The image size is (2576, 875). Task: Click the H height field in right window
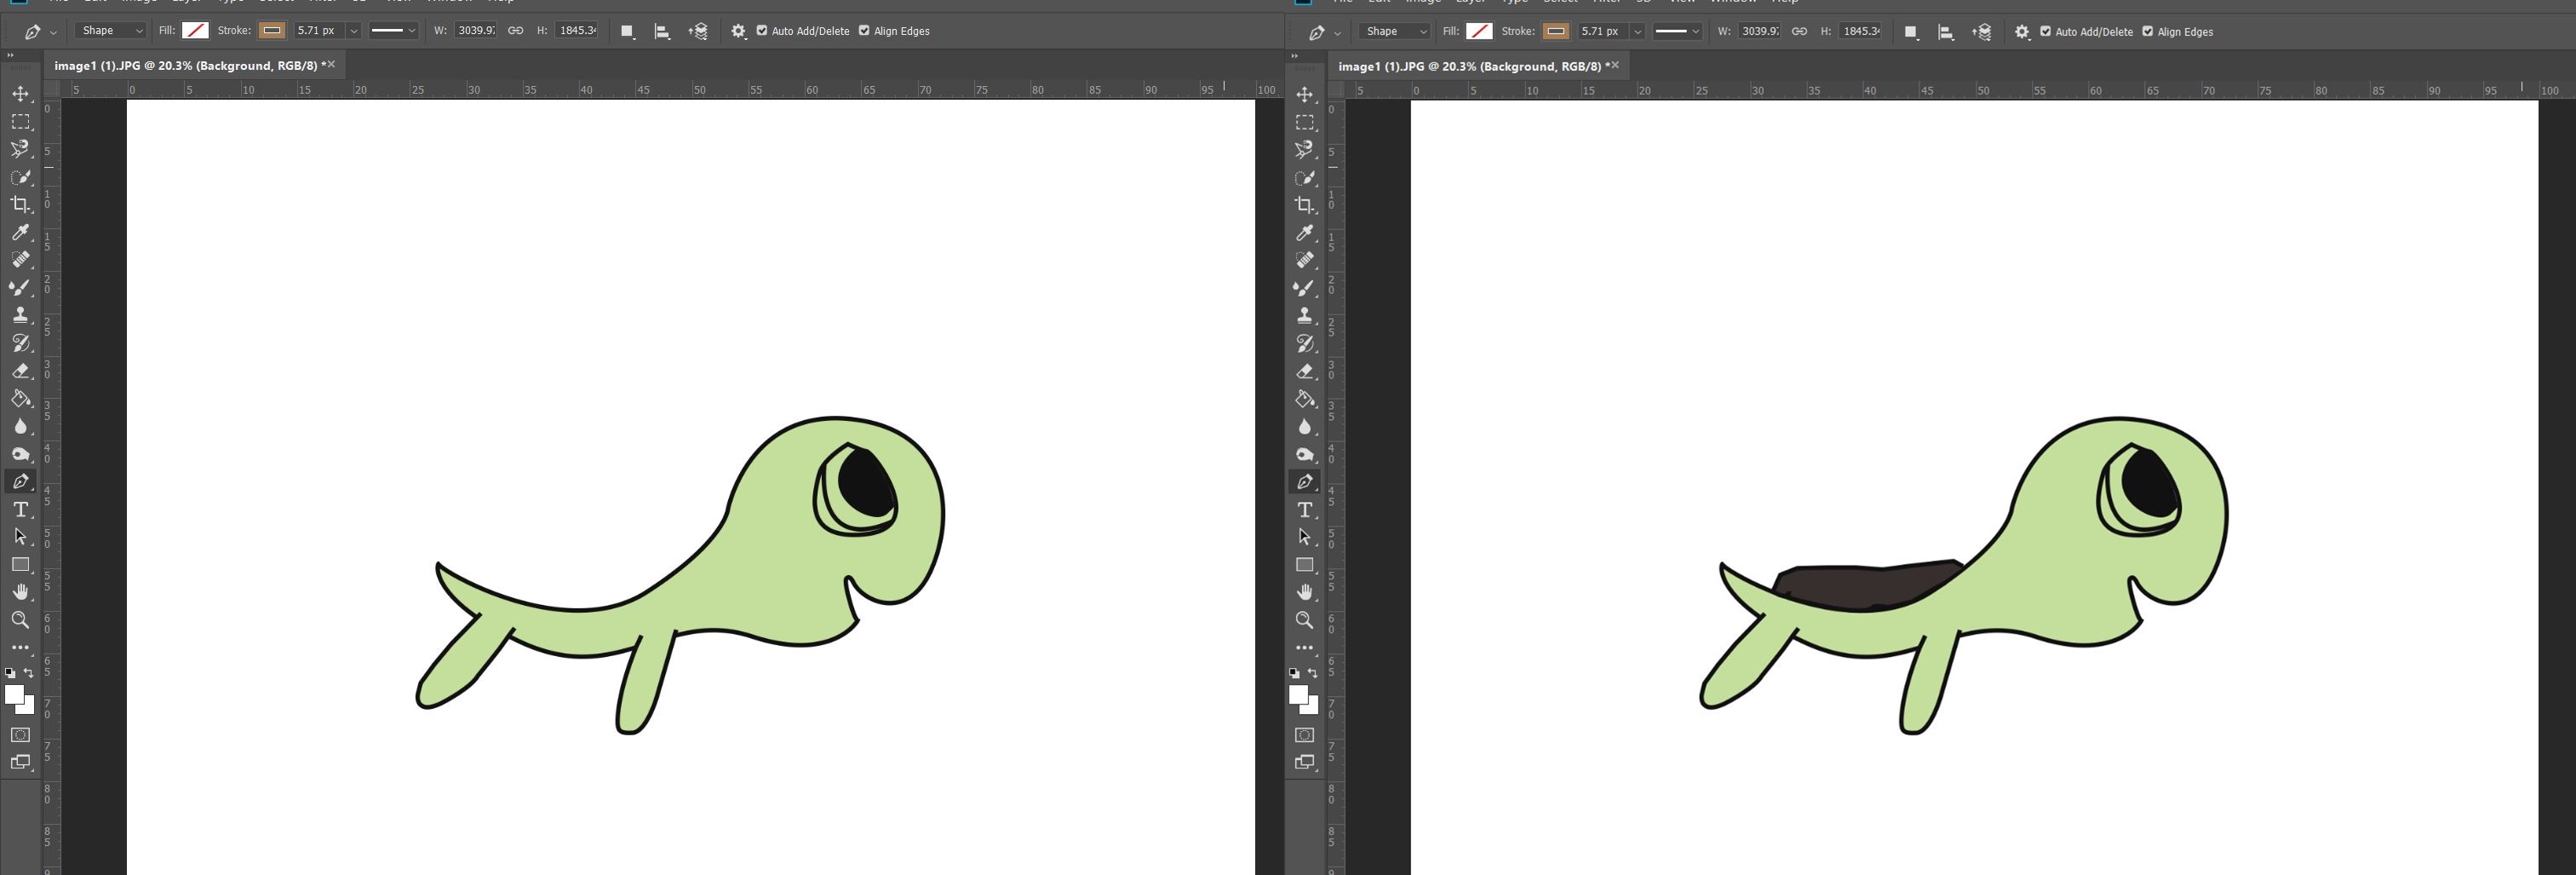(1861, 32)
